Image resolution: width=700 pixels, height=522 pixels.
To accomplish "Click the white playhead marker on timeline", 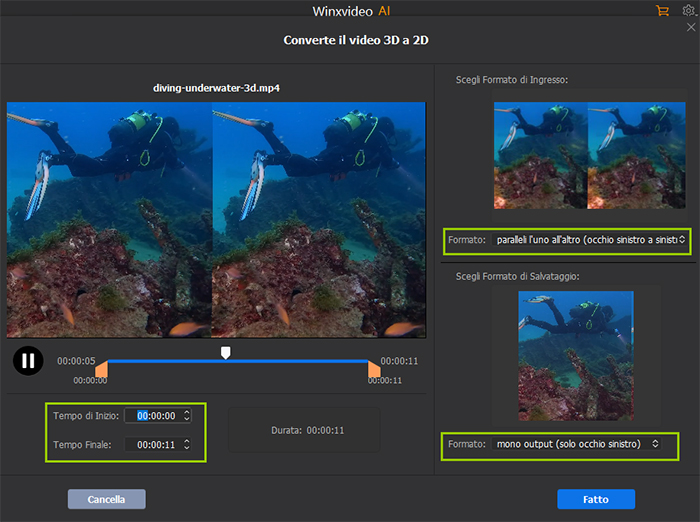I will pos(226,352).
